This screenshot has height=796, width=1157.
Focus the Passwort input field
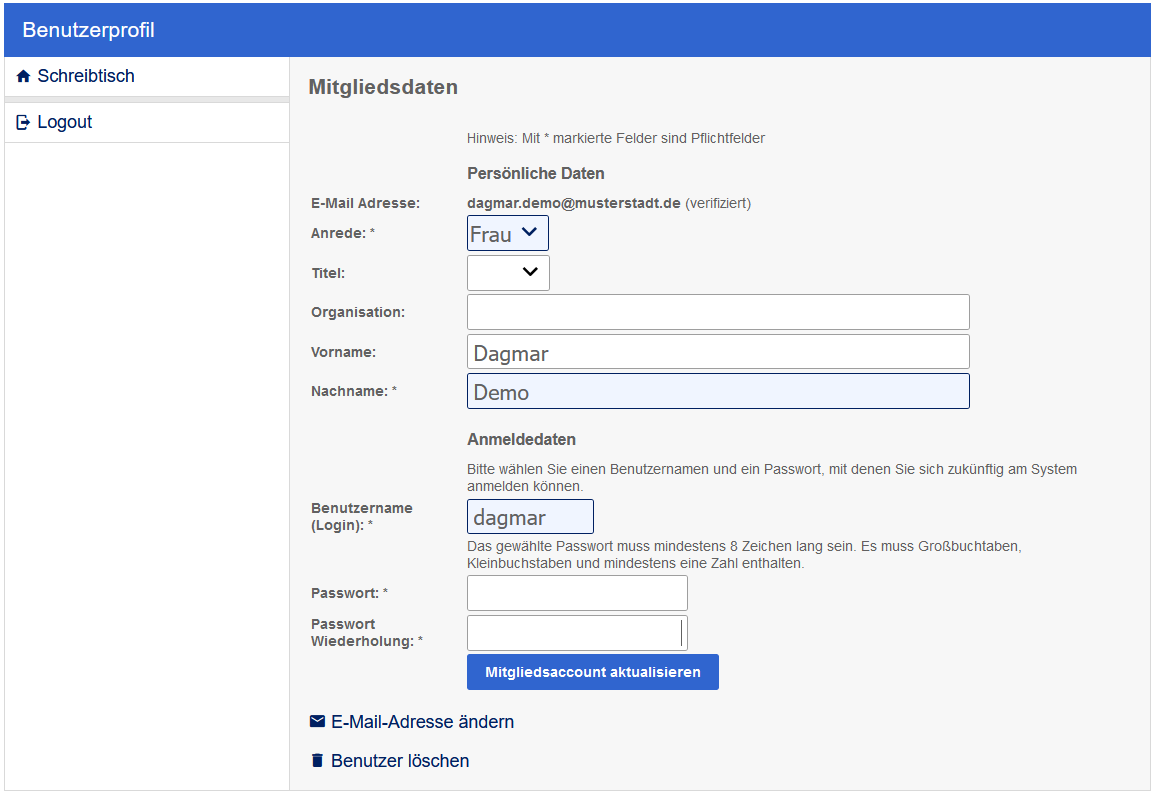(577, 593)
